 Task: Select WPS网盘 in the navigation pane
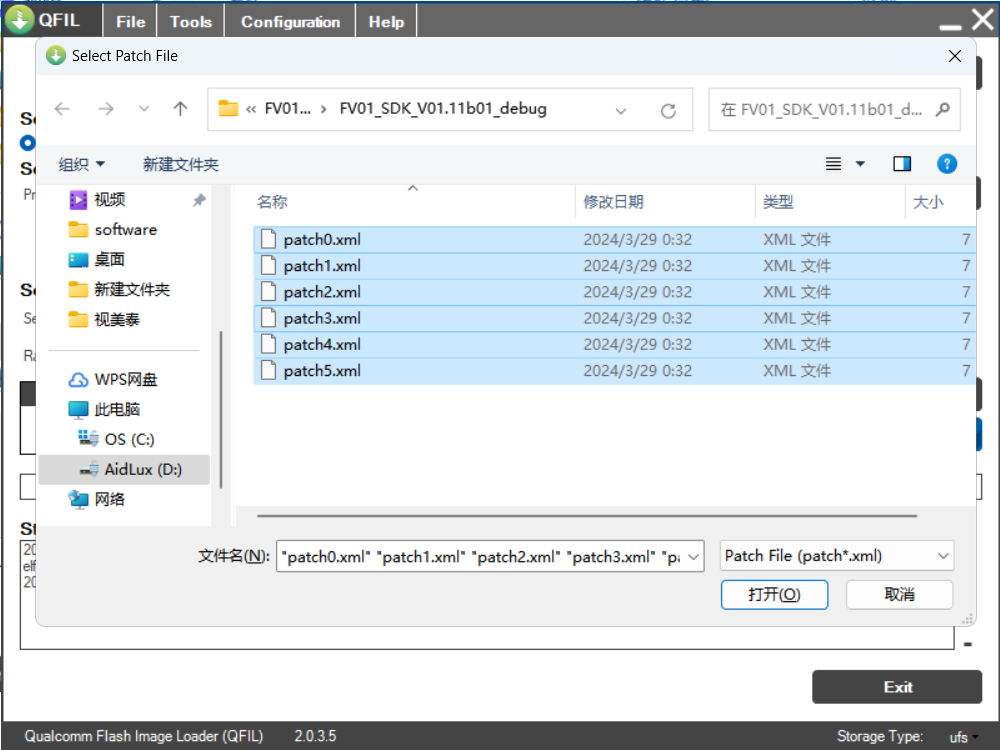(x=125, y=379)
